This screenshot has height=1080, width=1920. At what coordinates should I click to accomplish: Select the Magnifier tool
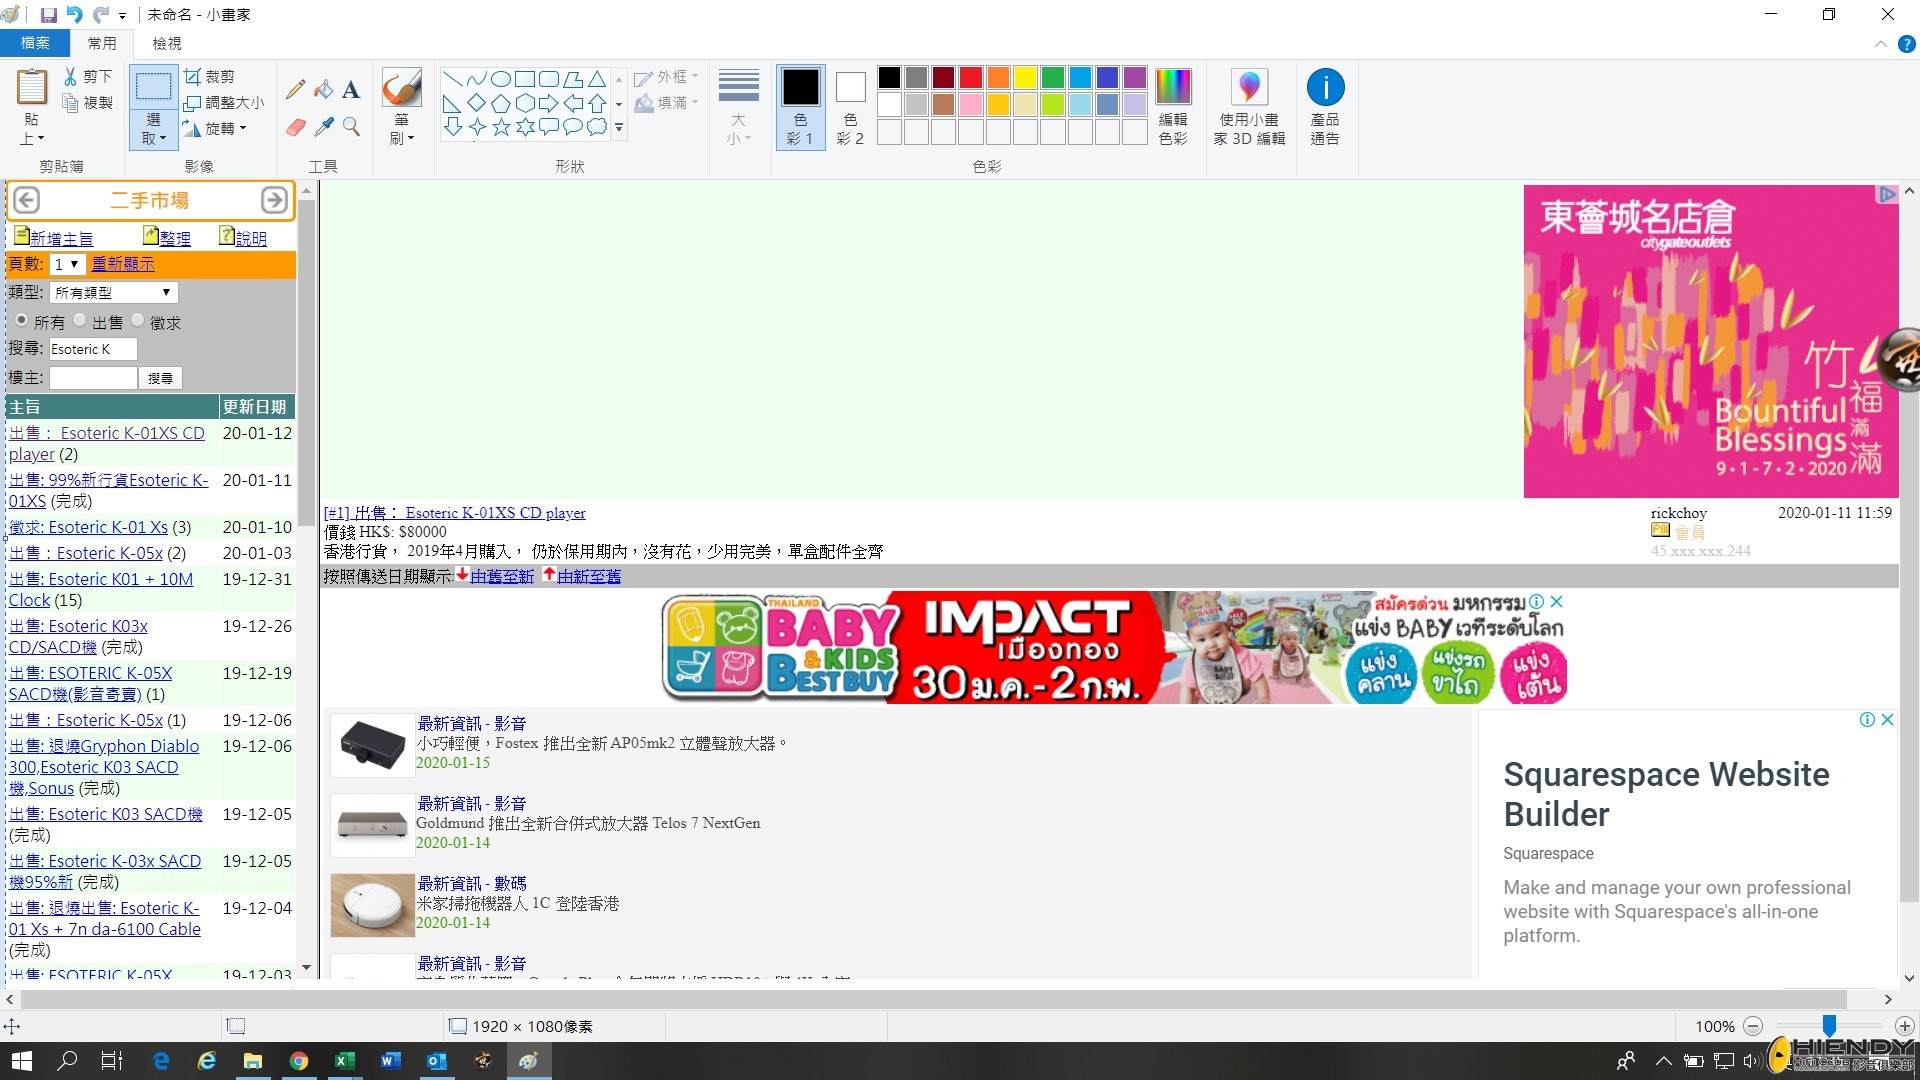tap(351, 127)
